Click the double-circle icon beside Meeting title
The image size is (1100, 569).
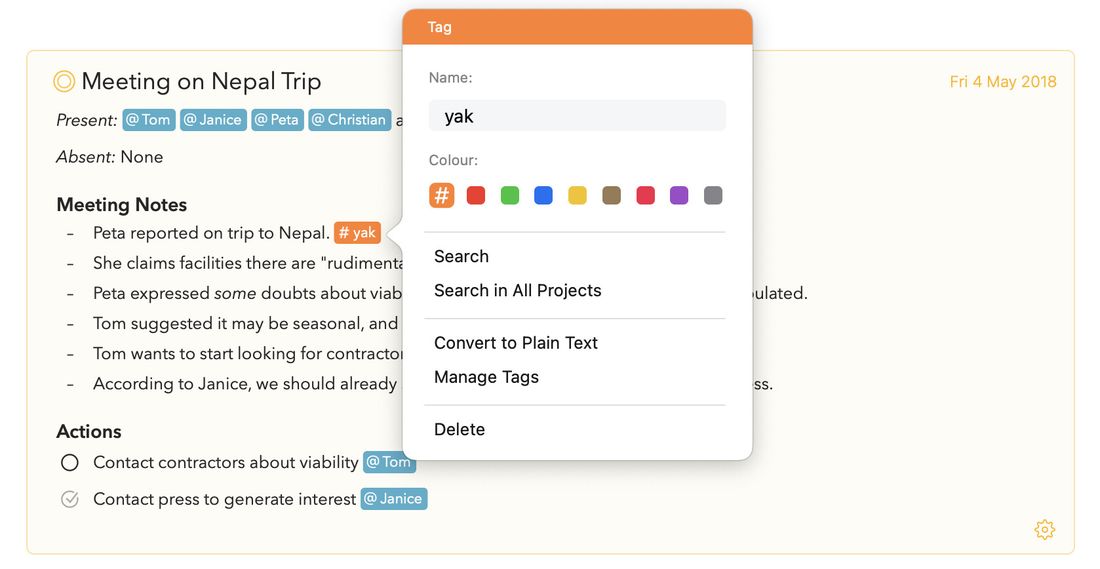point(64,81)
